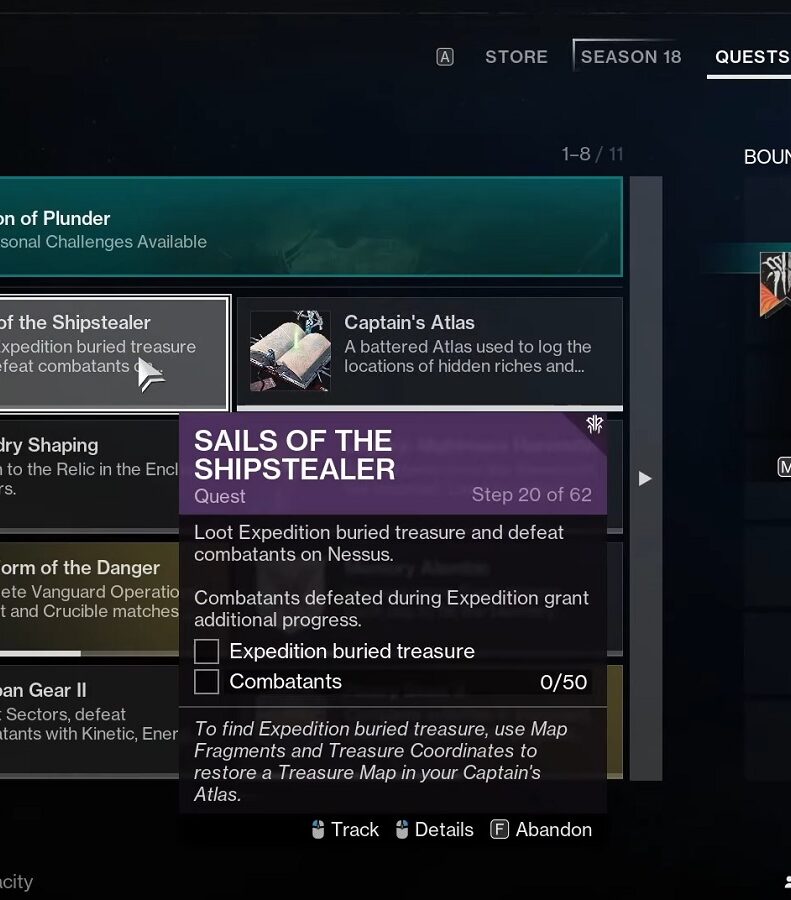Select the bounty emblem icon at right
This screenshot has height=900, width=791.
[x=776, y=284]
